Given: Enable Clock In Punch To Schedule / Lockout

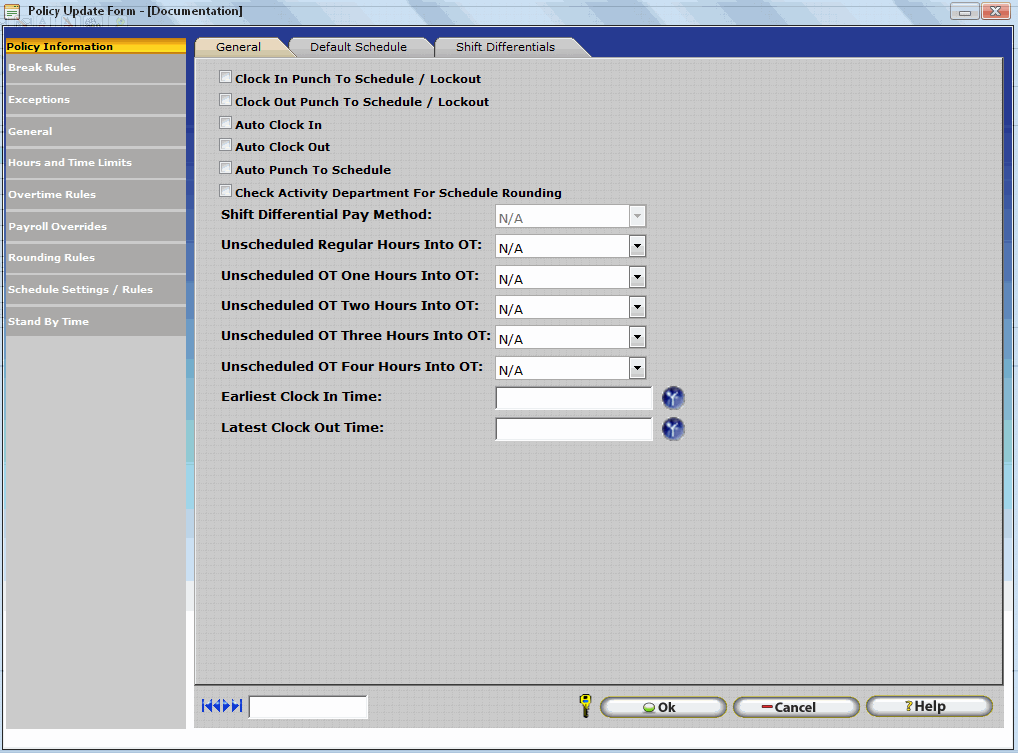Looking at the screenshot, I should (x=226, y=77).
